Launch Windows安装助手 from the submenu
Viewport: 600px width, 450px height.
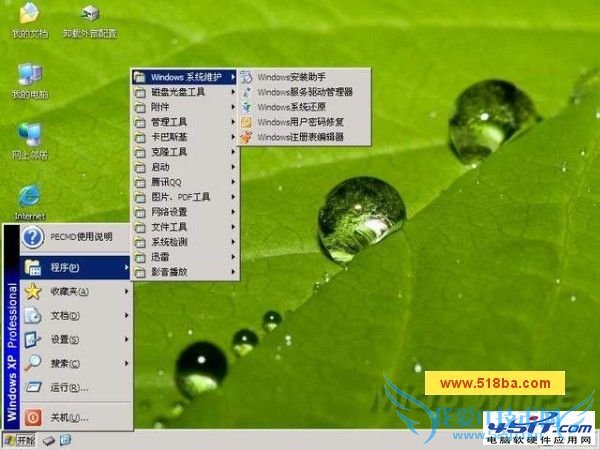tap(305, 77)
